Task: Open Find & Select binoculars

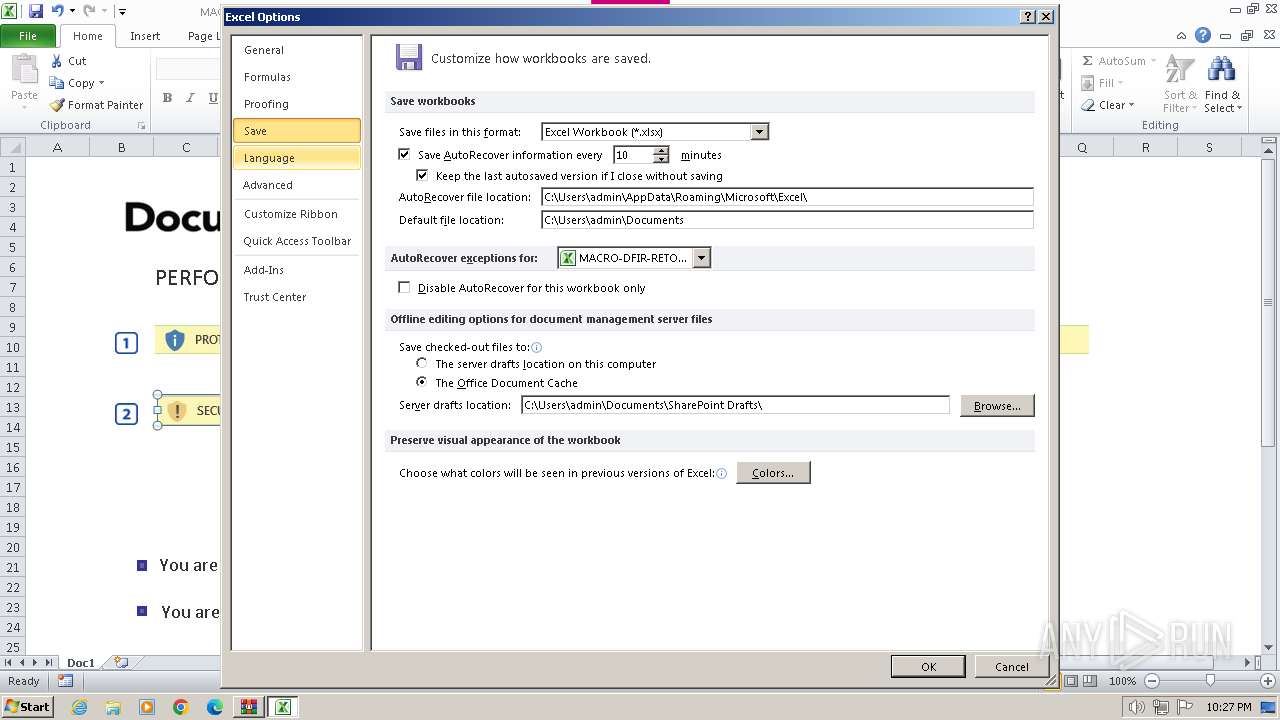Action: pyautogui.click(x=1221, y=70)
